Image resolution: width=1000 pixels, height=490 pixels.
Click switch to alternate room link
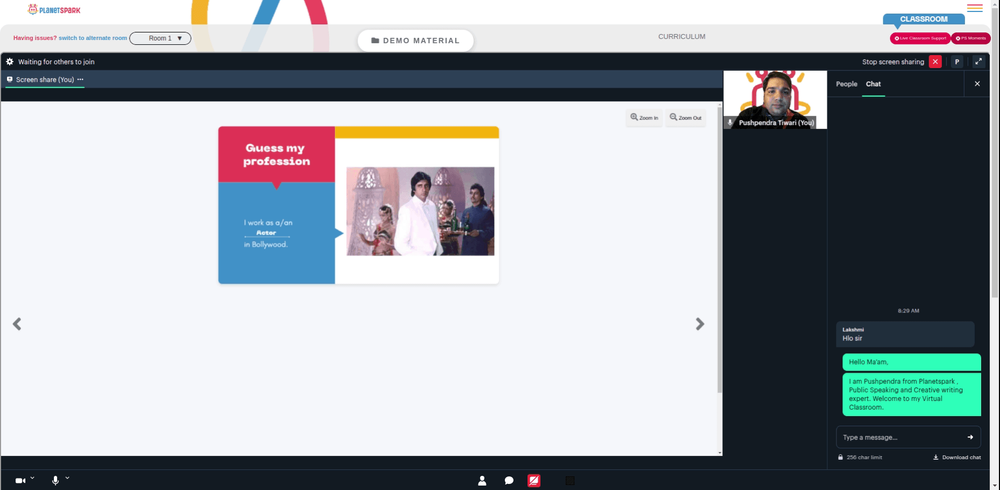(93, 38)
